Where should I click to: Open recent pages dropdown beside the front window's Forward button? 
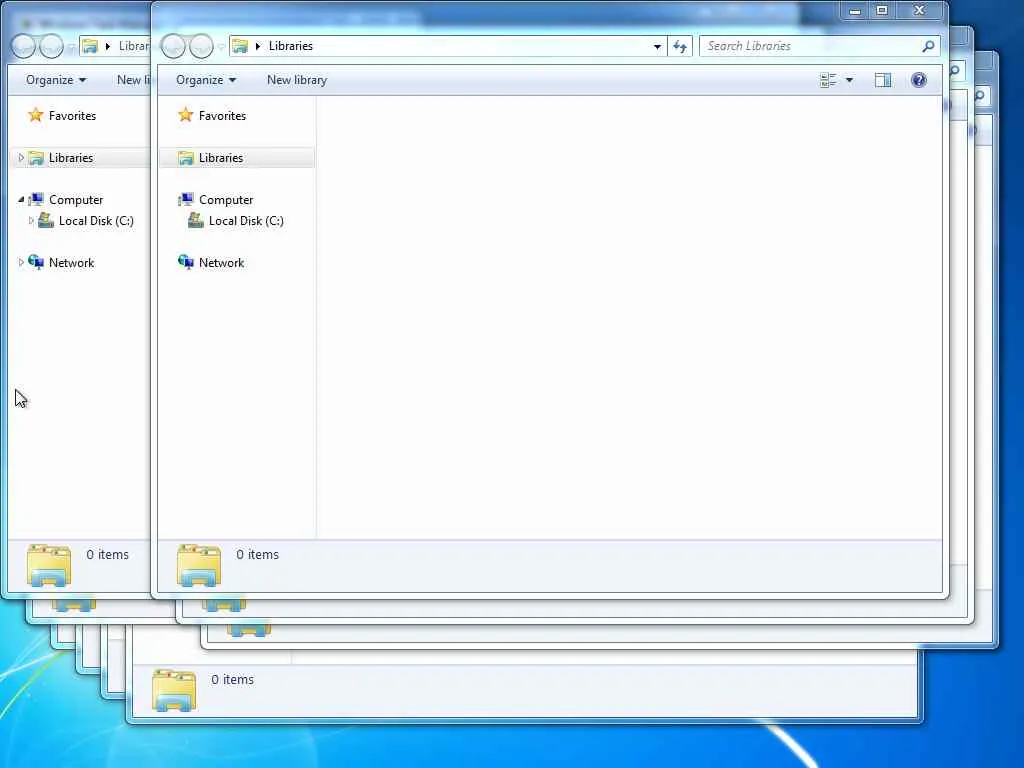click(221, 46)
